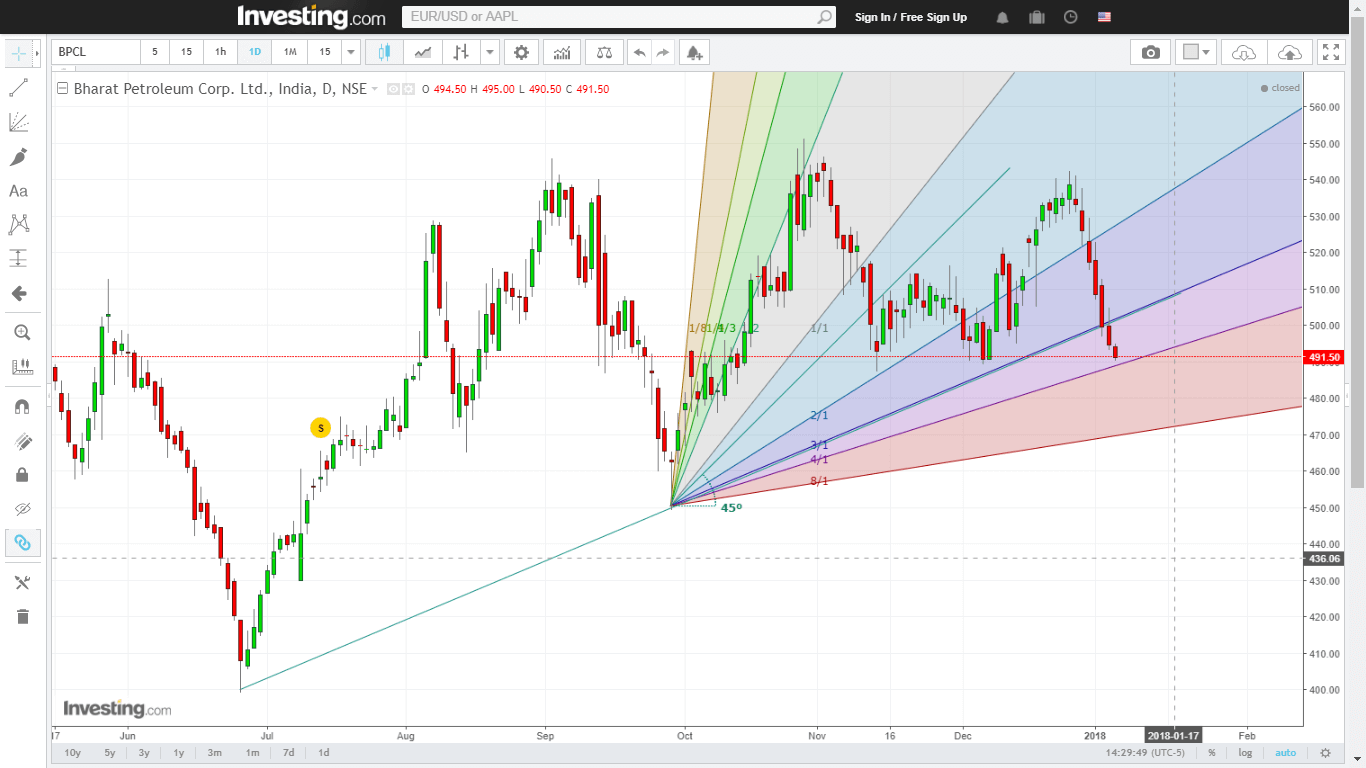
Task: Open the US flag language selector
Action: tap(1104, 17)
